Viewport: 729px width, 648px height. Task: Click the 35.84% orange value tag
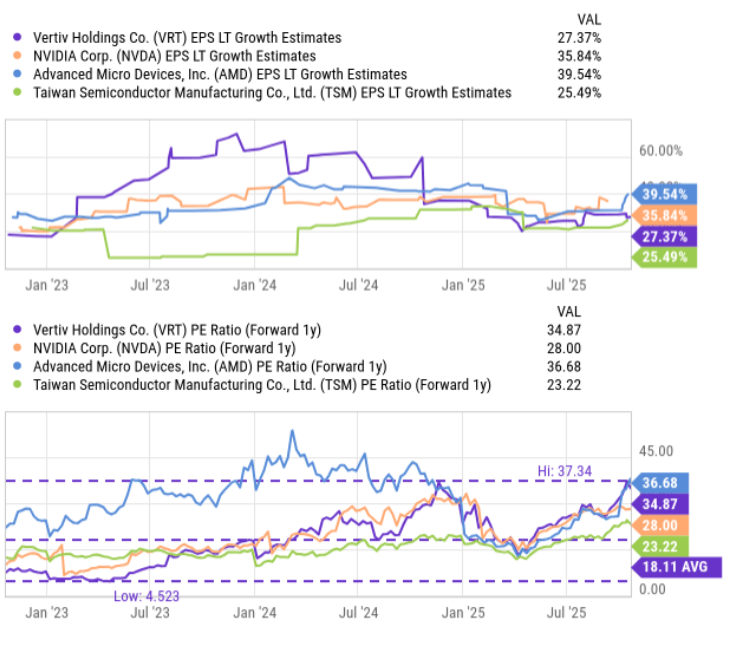point(665,216)
